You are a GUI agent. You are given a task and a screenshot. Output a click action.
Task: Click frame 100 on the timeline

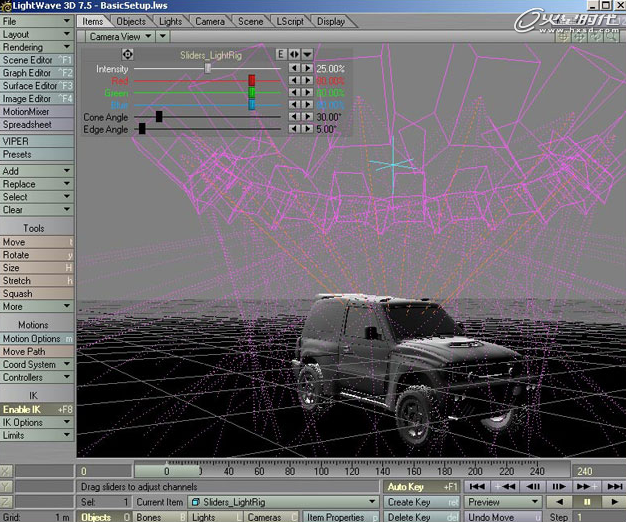click(321, 471)
